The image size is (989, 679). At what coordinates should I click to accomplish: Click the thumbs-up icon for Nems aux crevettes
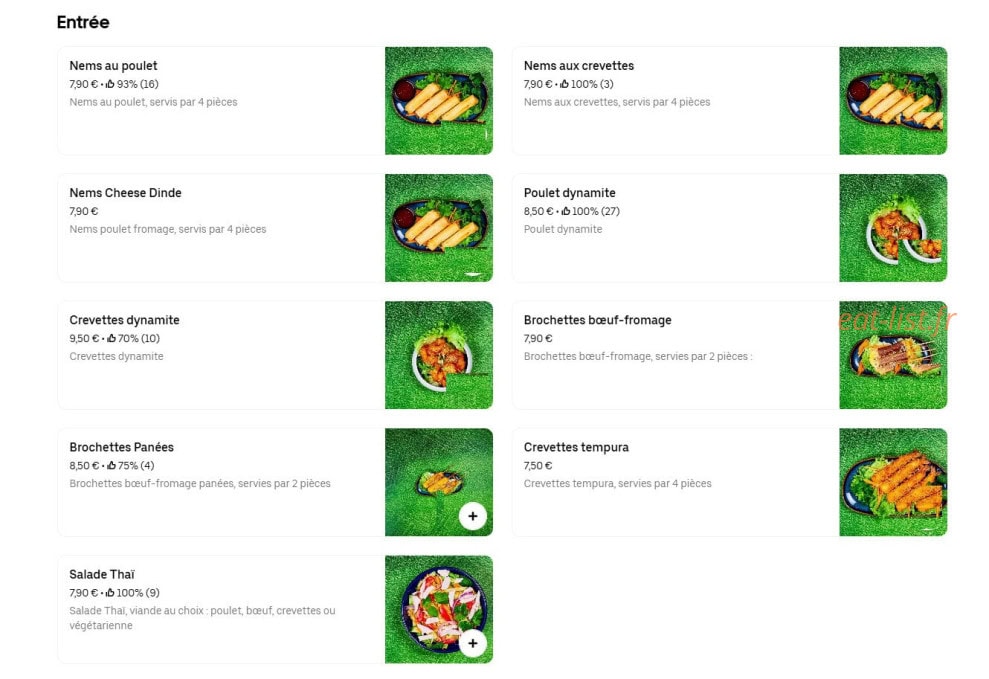(x=565, y=84)
